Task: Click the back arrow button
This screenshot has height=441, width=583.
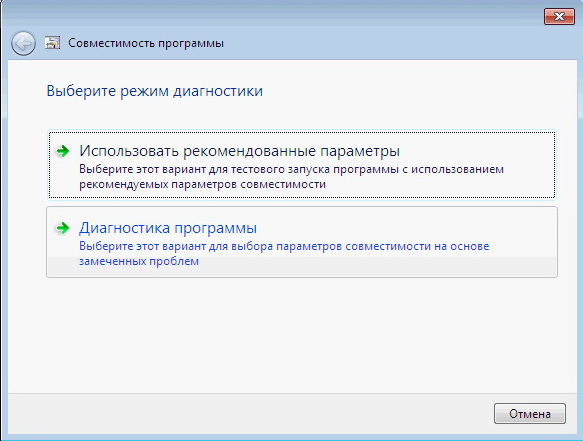Action: point(23,44)
